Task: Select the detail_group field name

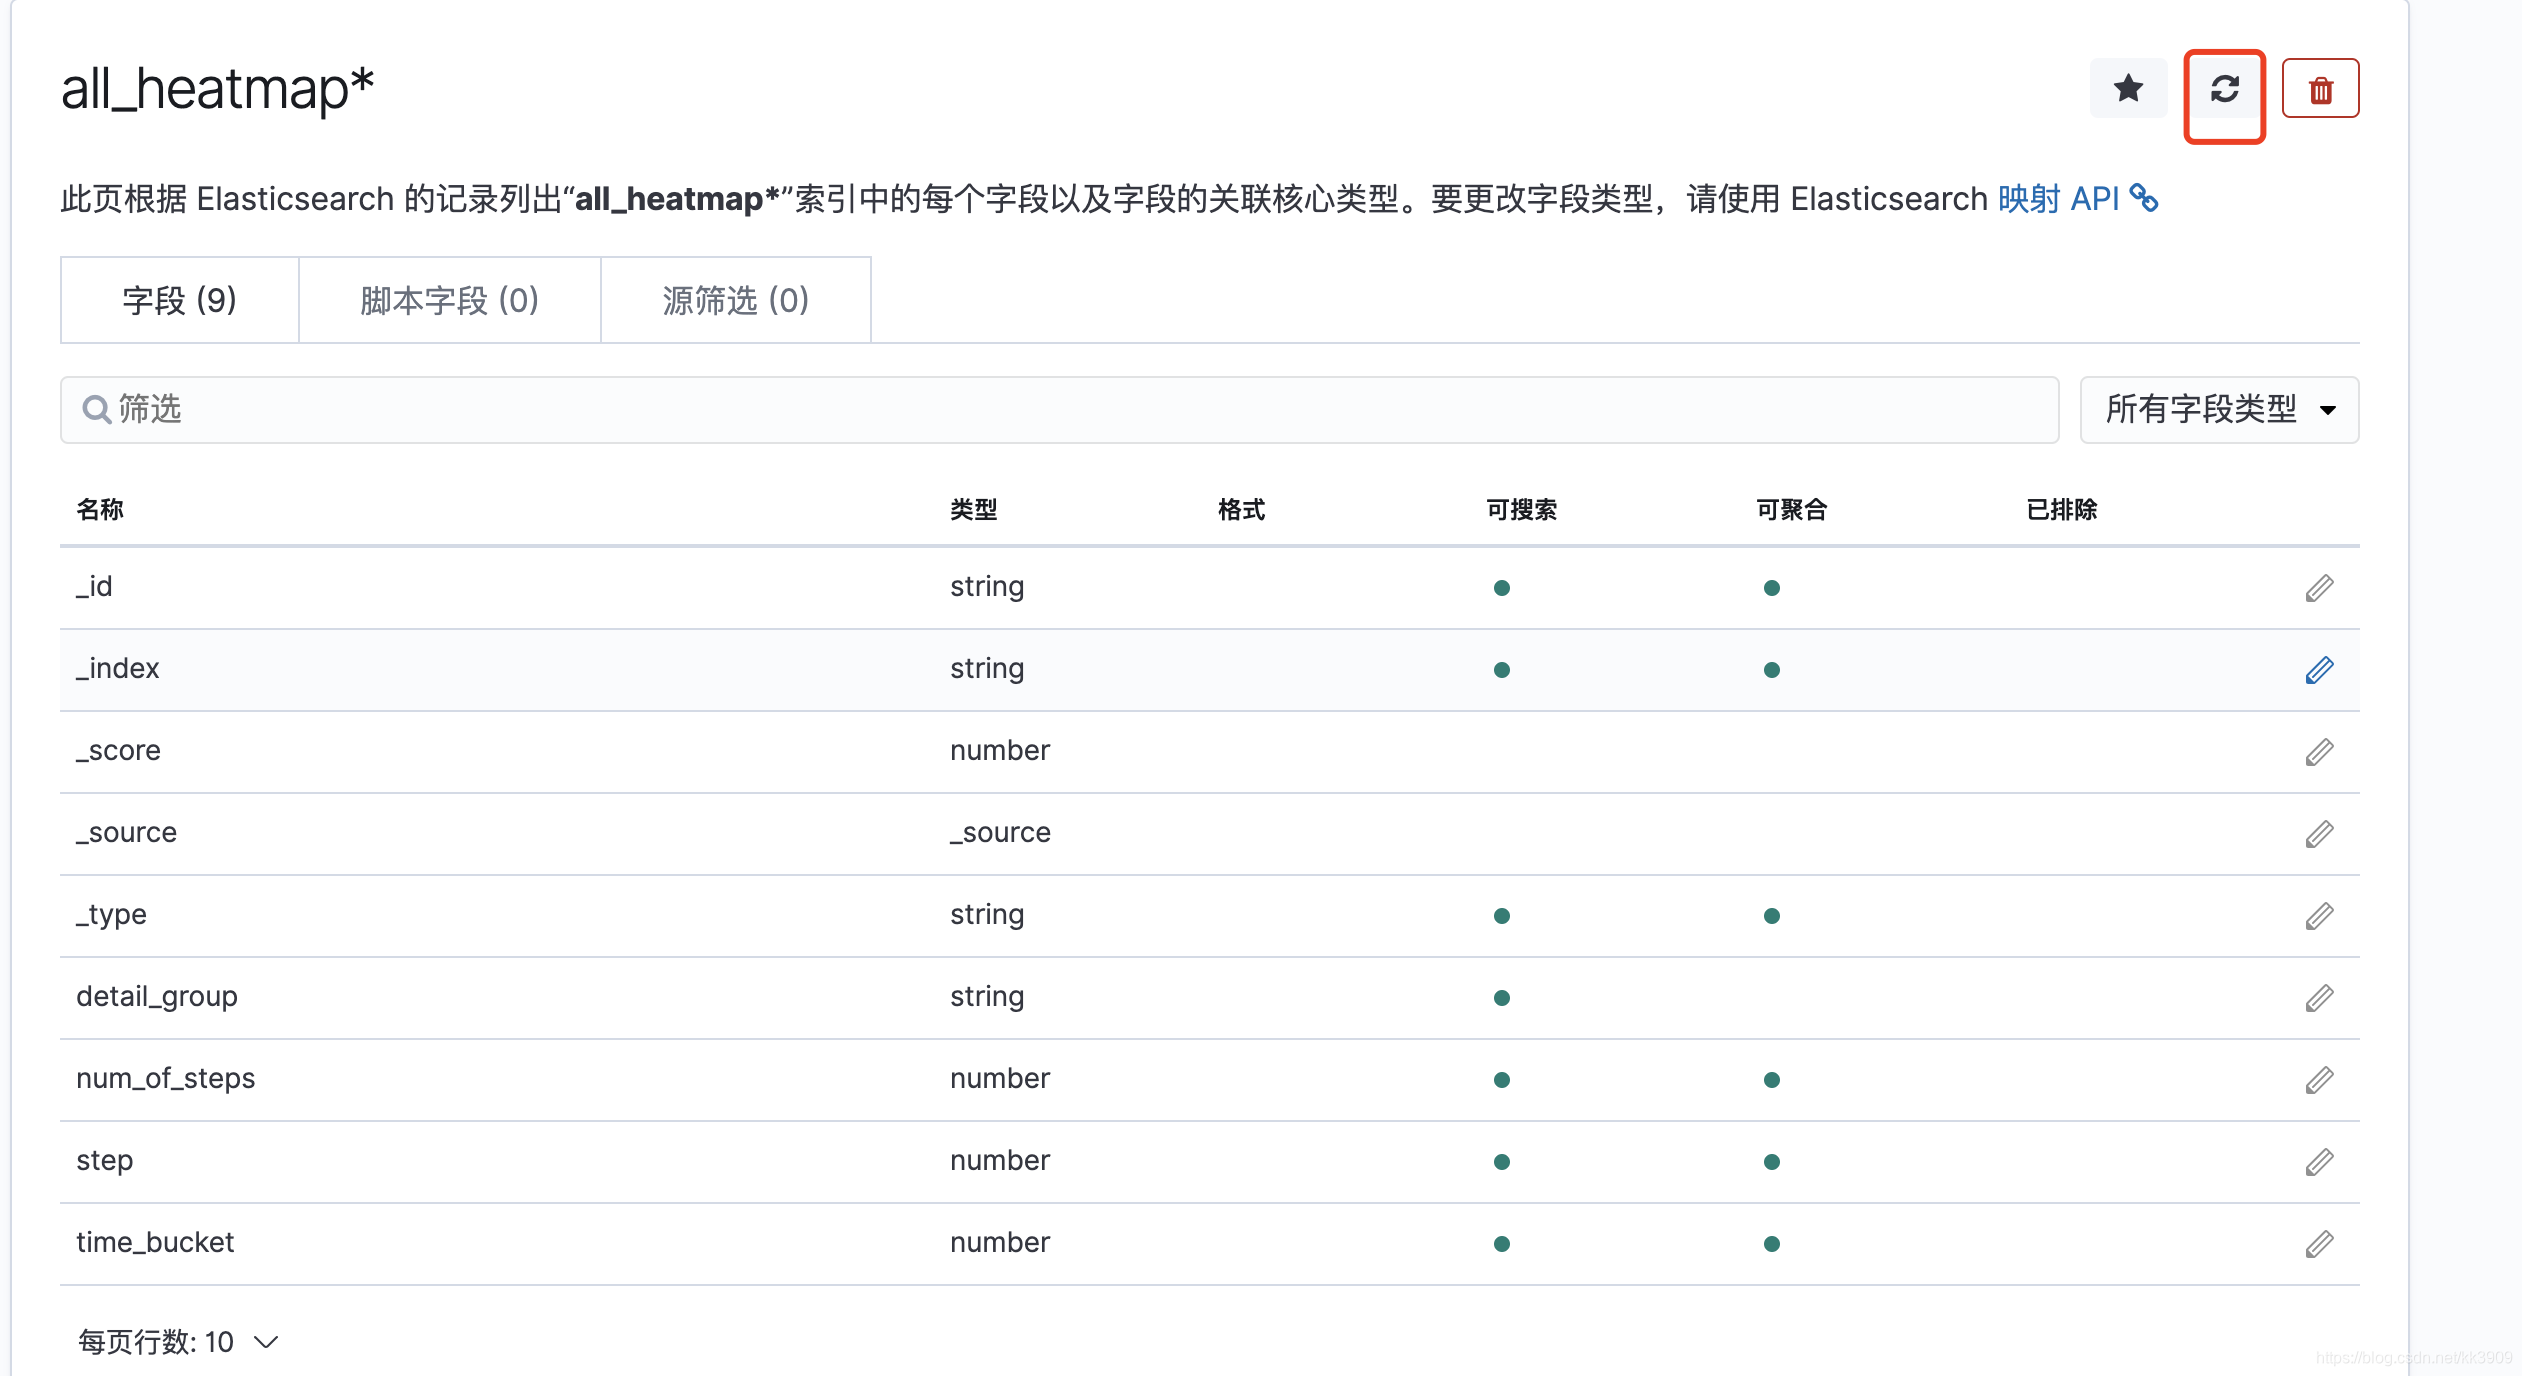Action: coord(157,997)
